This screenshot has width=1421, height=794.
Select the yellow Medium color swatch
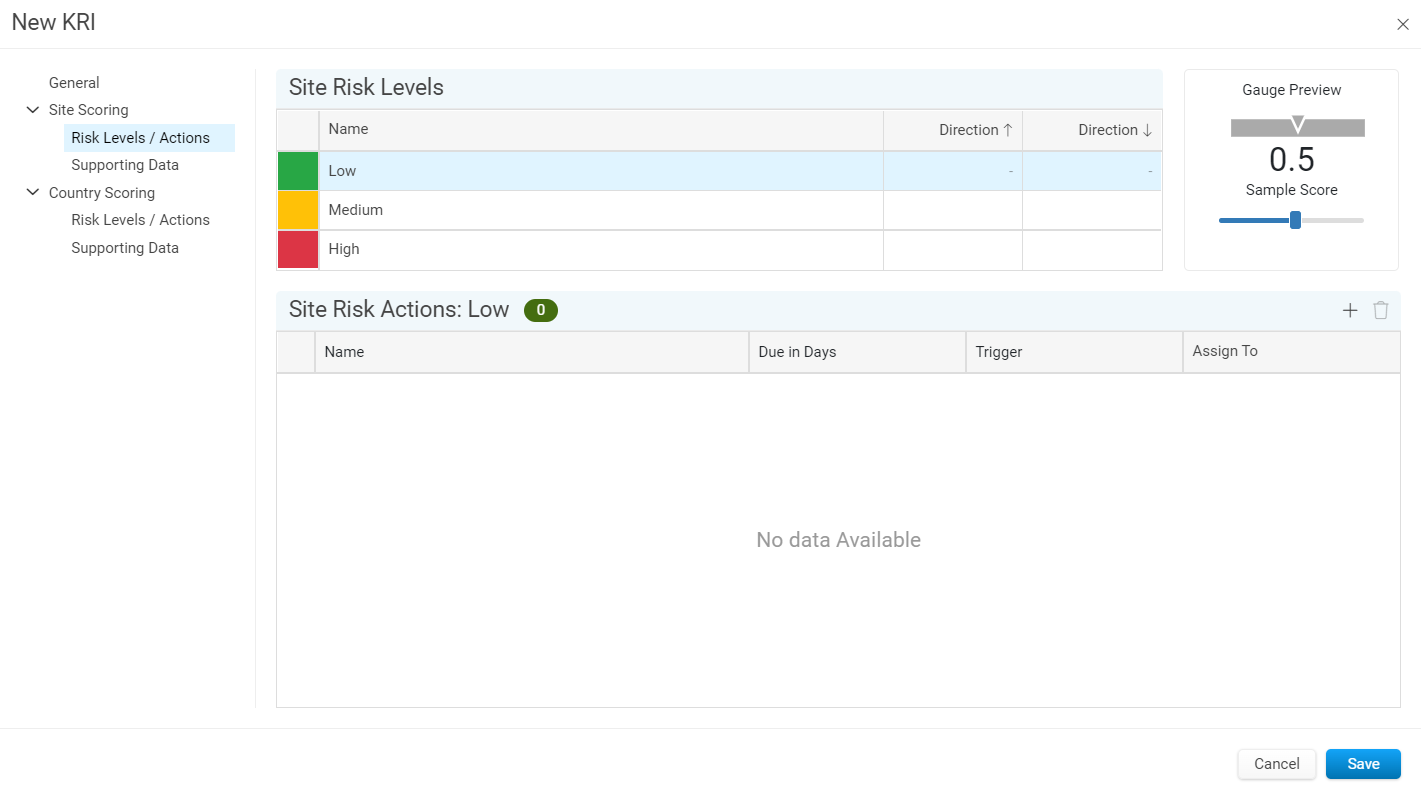(x=298, y=210)
